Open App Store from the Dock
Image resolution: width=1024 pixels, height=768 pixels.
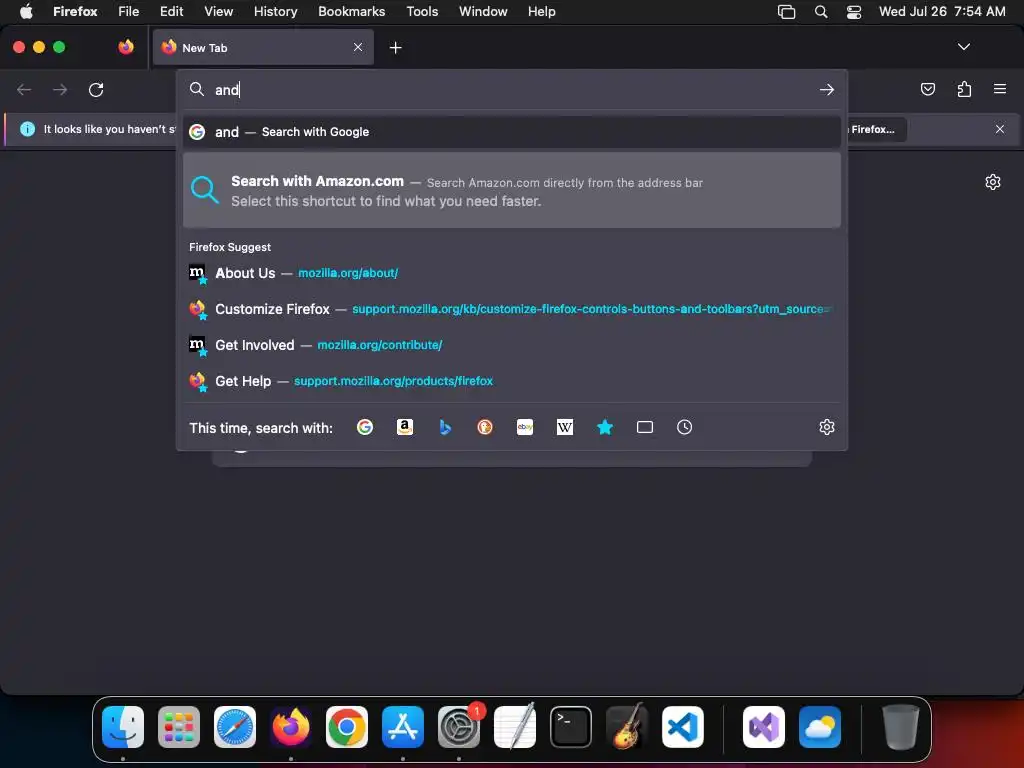tap(403, 727)
